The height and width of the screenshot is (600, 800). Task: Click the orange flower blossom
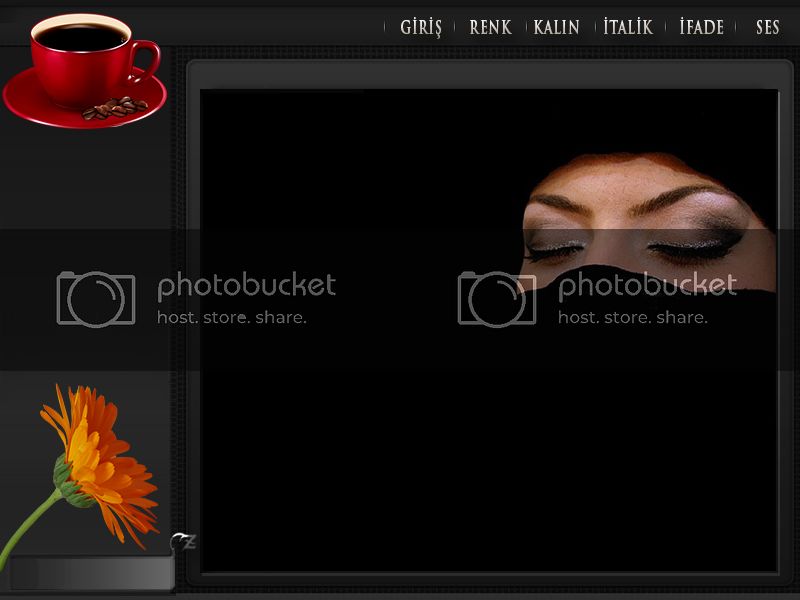click(100, 455)
